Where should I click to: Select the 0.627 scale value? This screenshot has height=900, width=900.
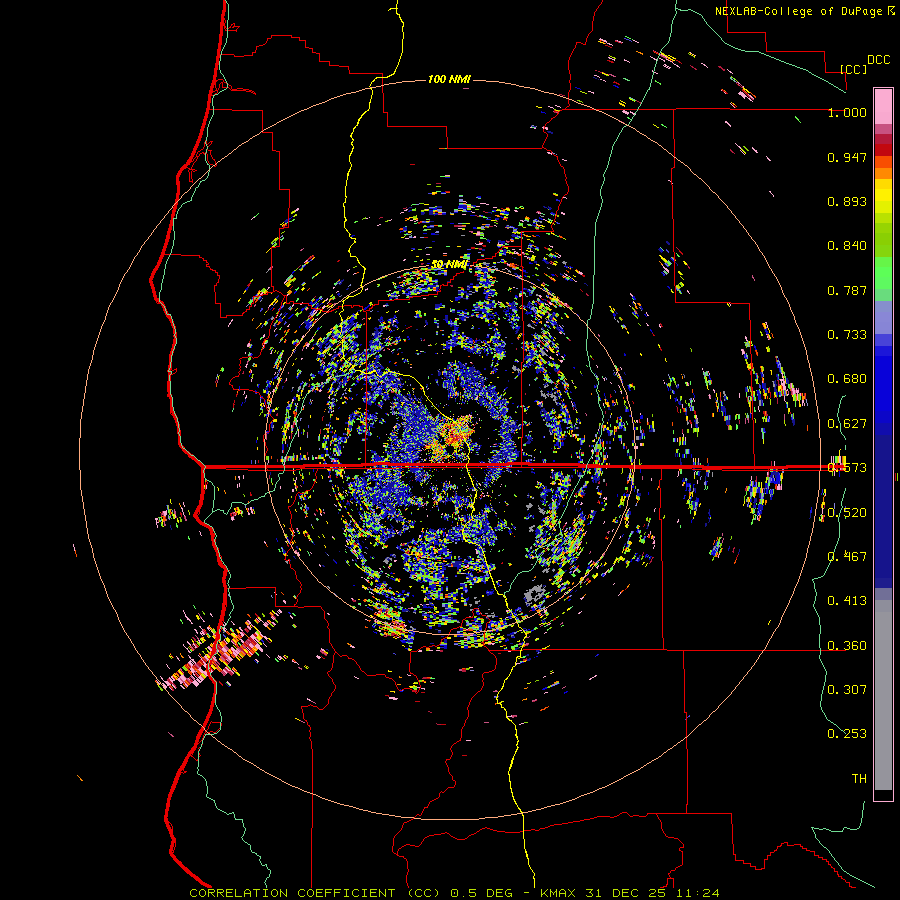(847, 424)
